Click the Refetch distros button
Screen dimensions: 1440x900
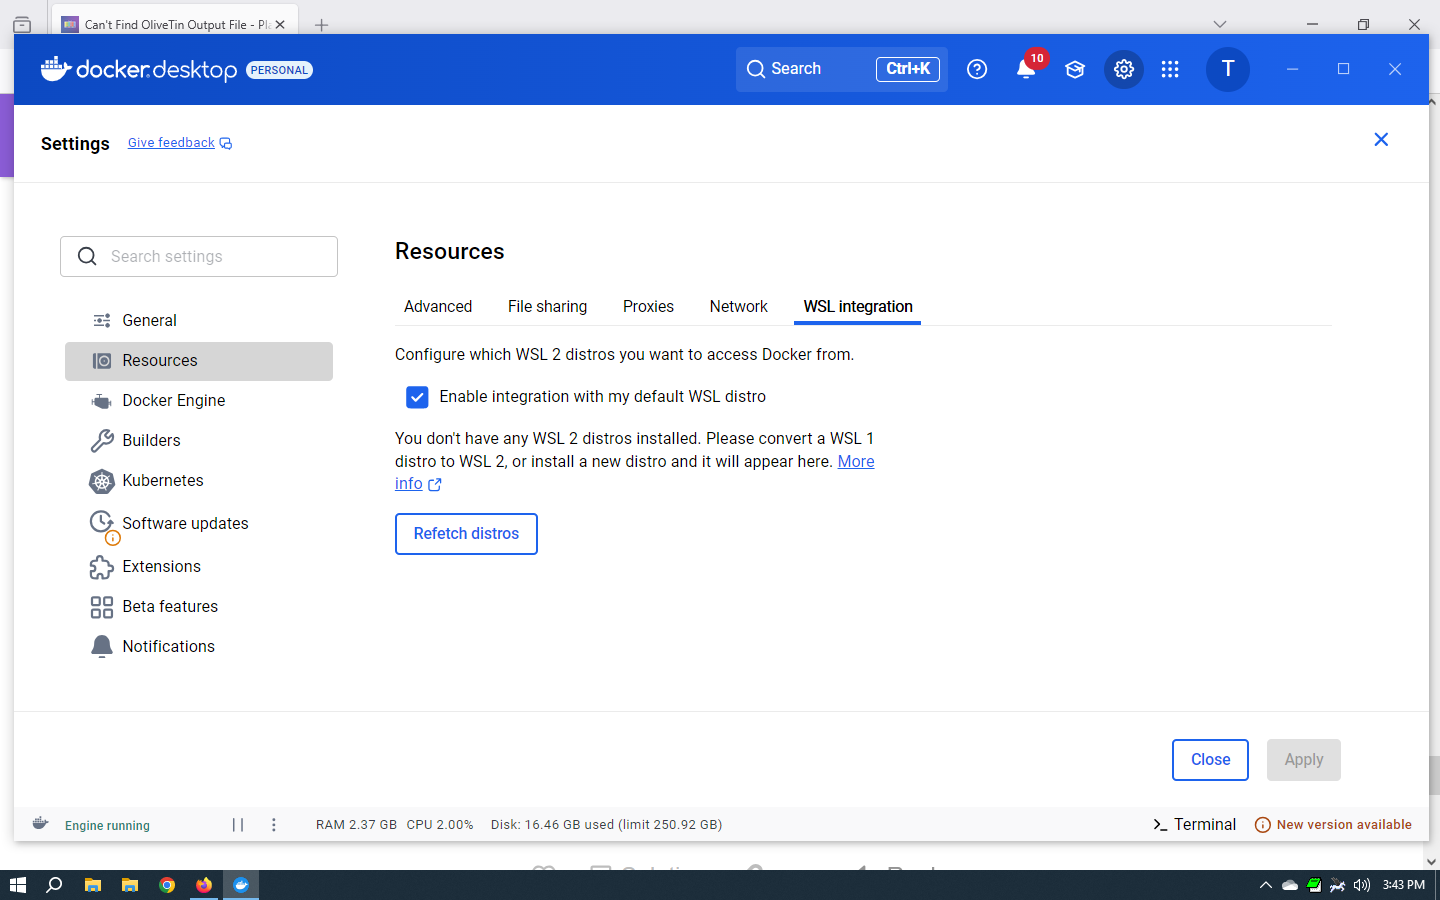(x=466, y=534)
